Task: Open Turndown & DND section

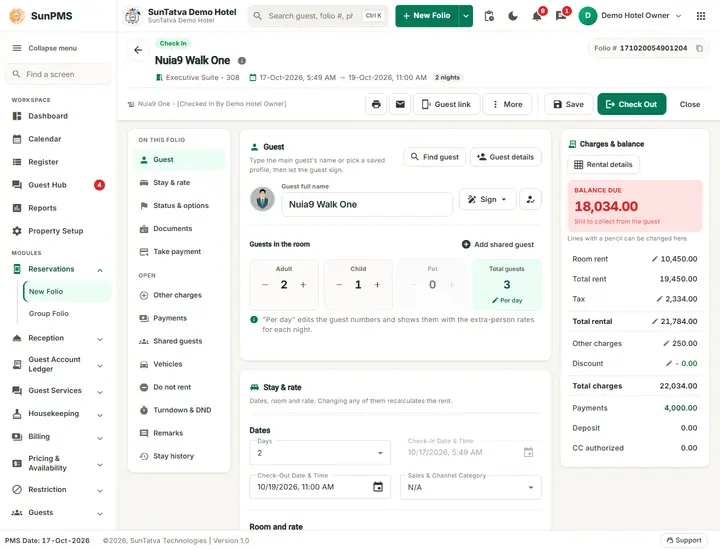Action: [179, 410]
